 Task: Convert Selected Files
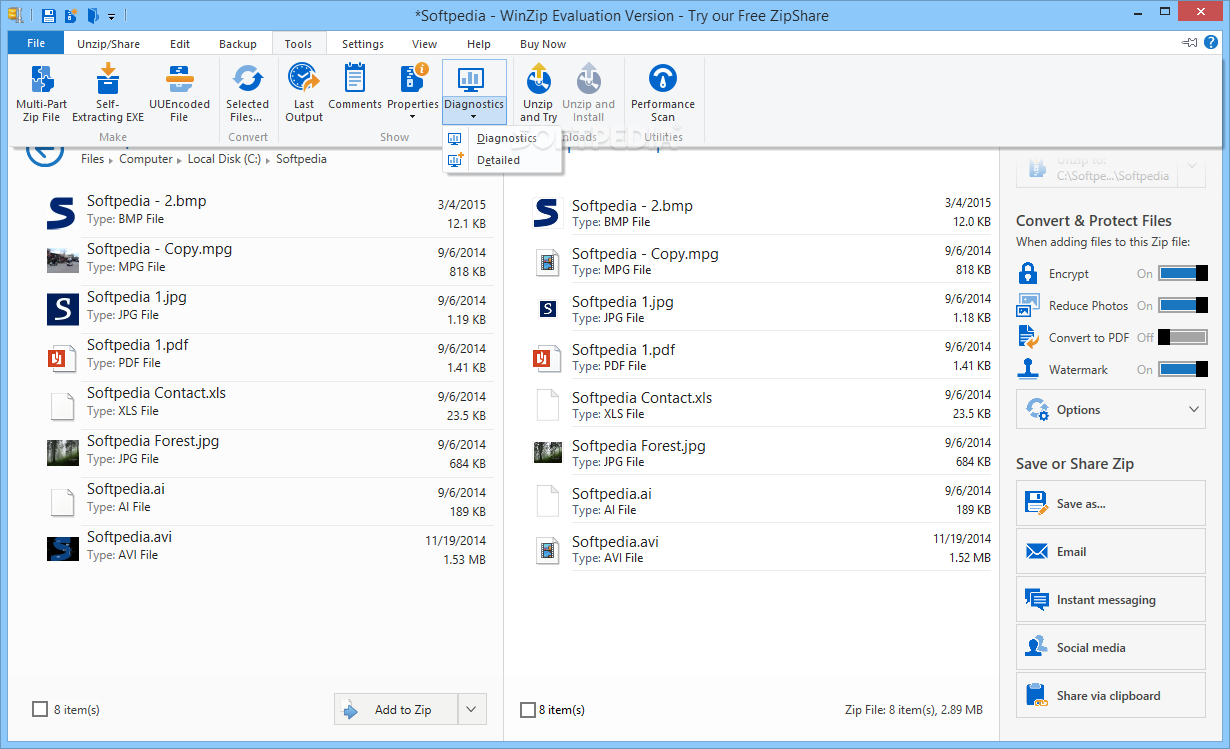point(247,93)
